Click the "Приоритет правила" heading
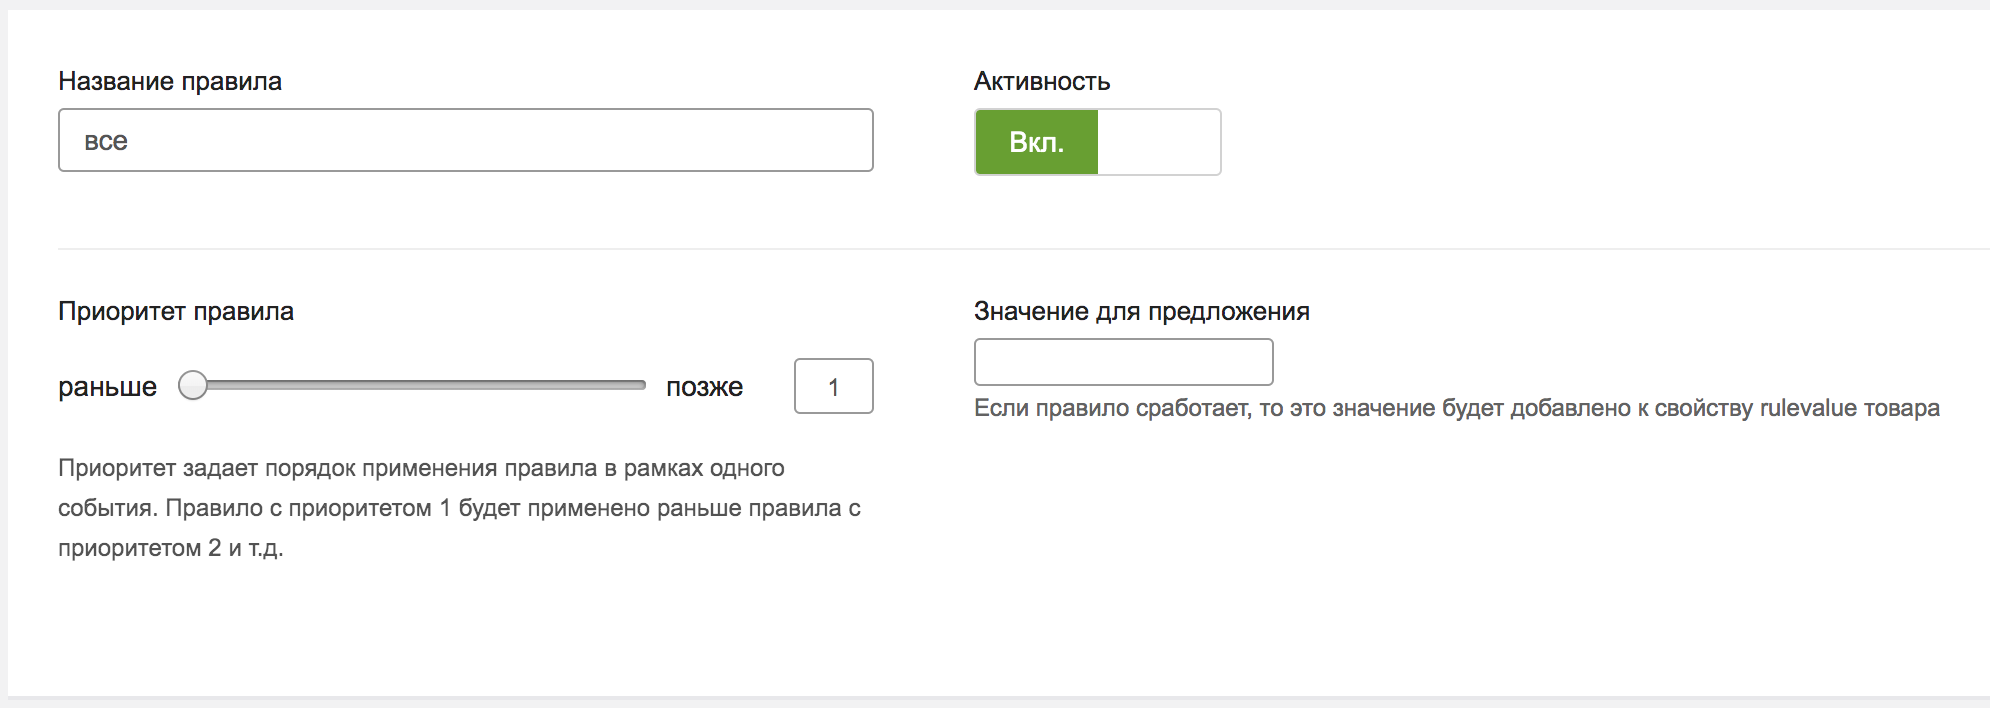The height and width of the screenshot is (708, 1990). click(x=176, y=311)
